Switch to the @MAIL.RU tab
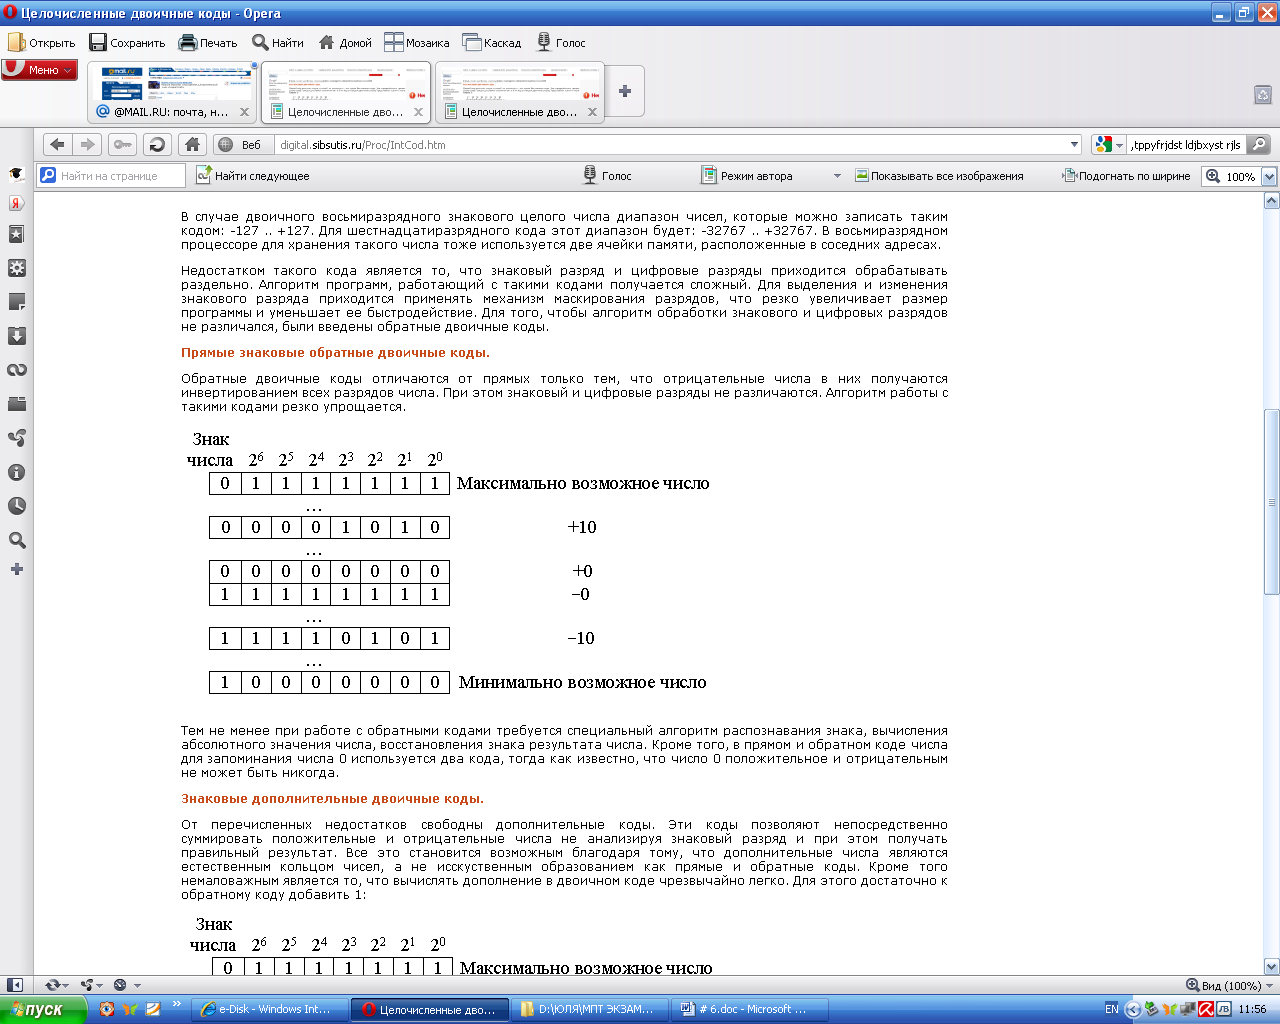Image resolution: width=1280 pixels, height=1024 pixels. click(171, 92)
